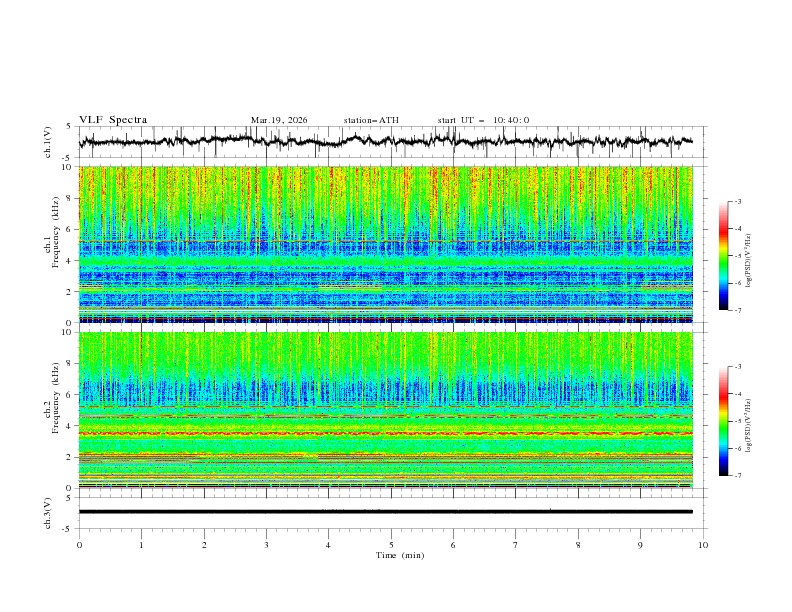Click the '10' kHz tick on ch.1 axis
The width and height of the screenshot is (792, 612).
coord(68,167)
